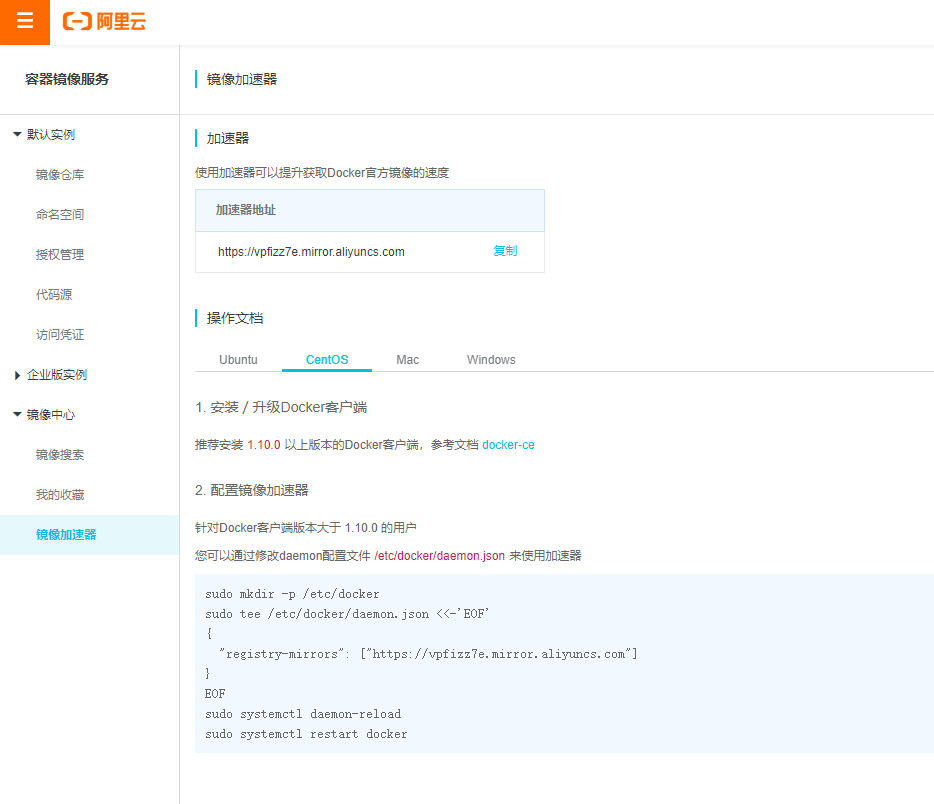Open 代码源 in sidebar
934x804 pixels.
coord(54,294)
